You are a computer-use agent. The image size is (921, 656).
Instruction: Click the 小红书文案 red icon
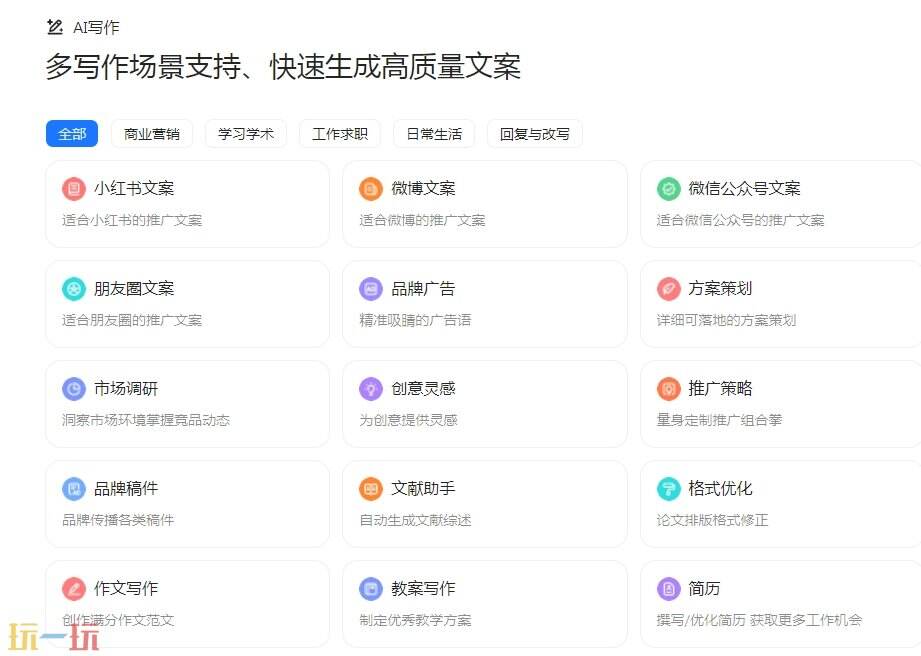(74, 188)
